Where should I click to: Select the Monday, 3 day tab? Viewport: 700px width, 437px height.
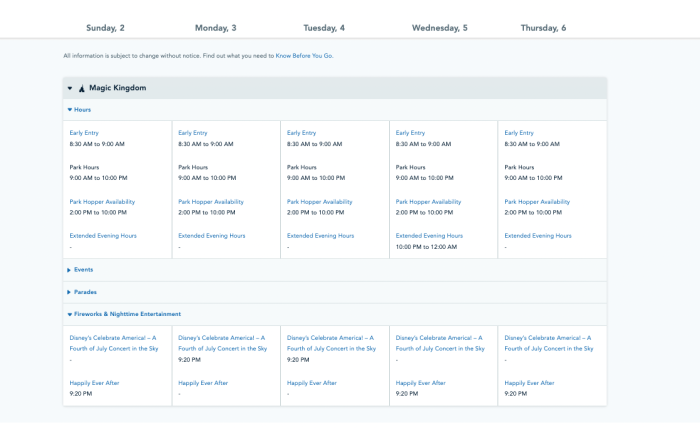tap(216, 28)
